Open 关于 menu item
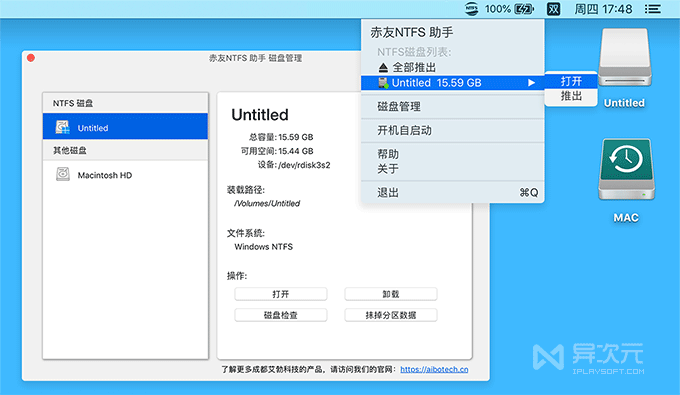 (x=452, y=169)
